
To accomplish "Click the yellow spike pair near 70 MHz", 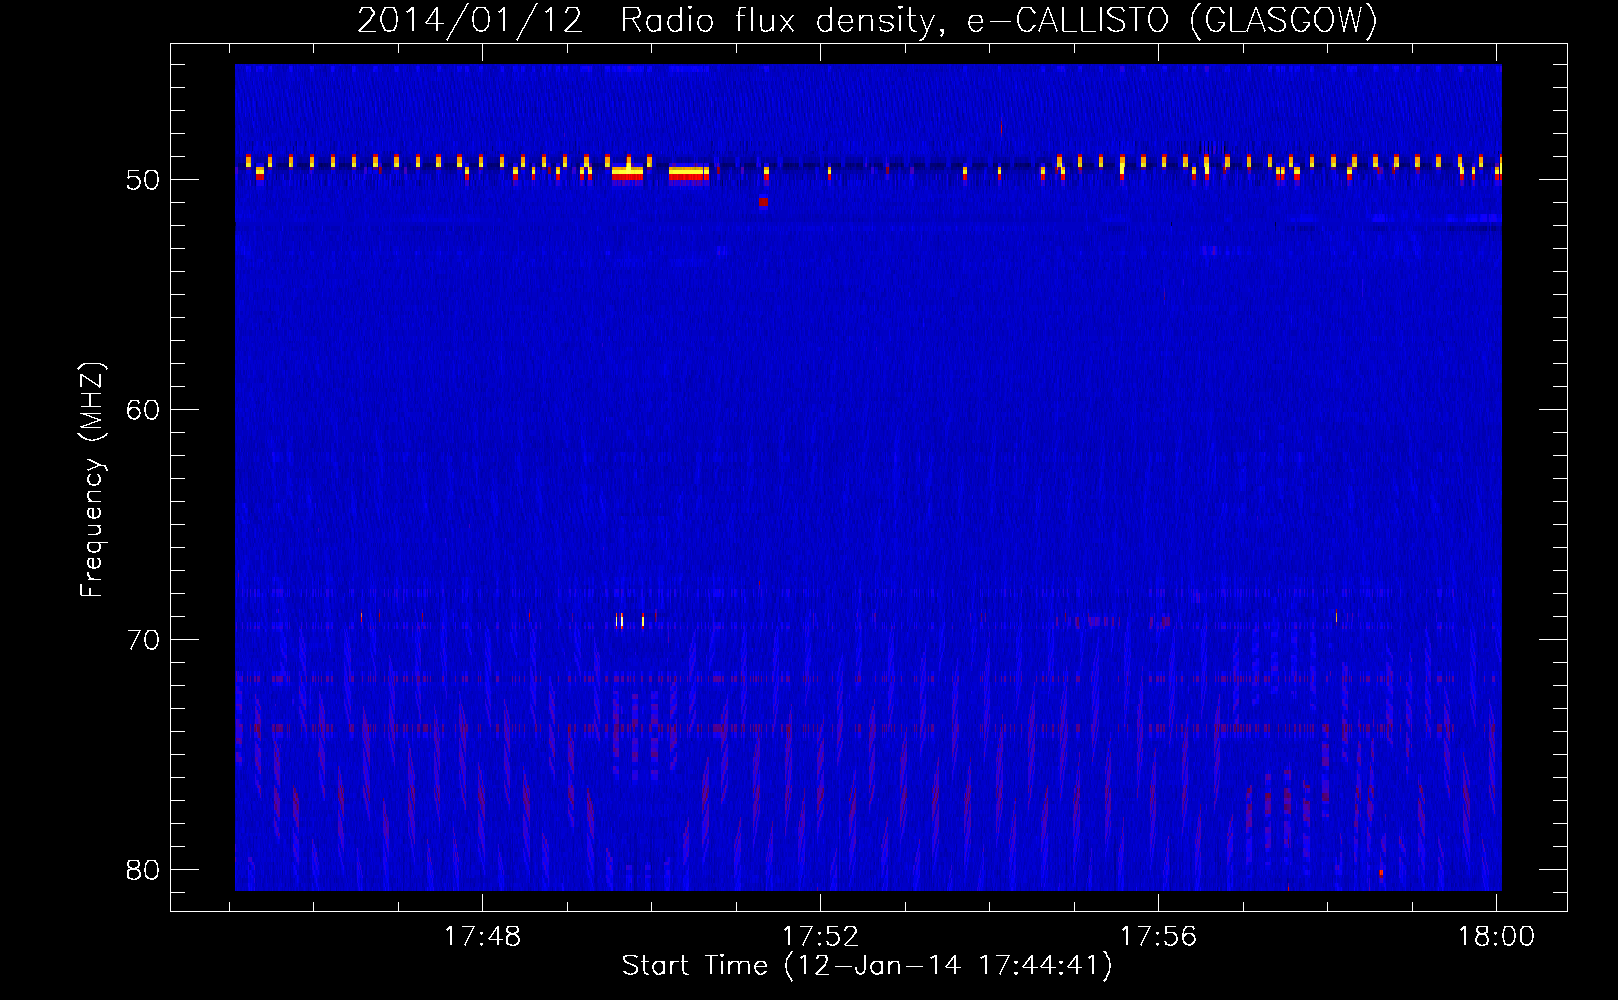I will (x=620, y=621).
